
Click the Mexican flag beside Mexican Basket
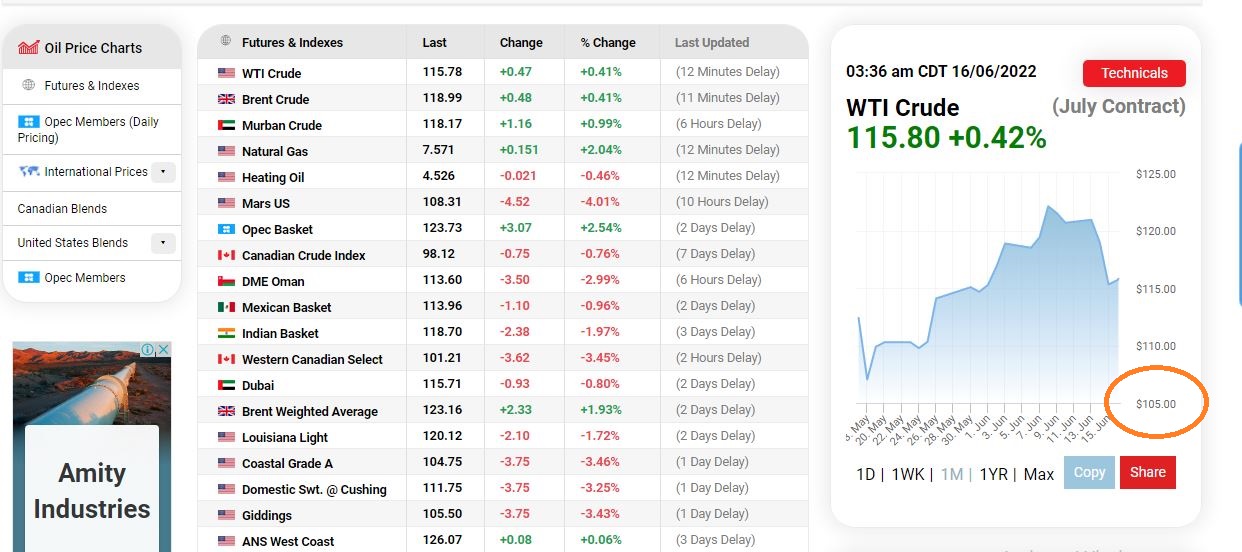226,307
